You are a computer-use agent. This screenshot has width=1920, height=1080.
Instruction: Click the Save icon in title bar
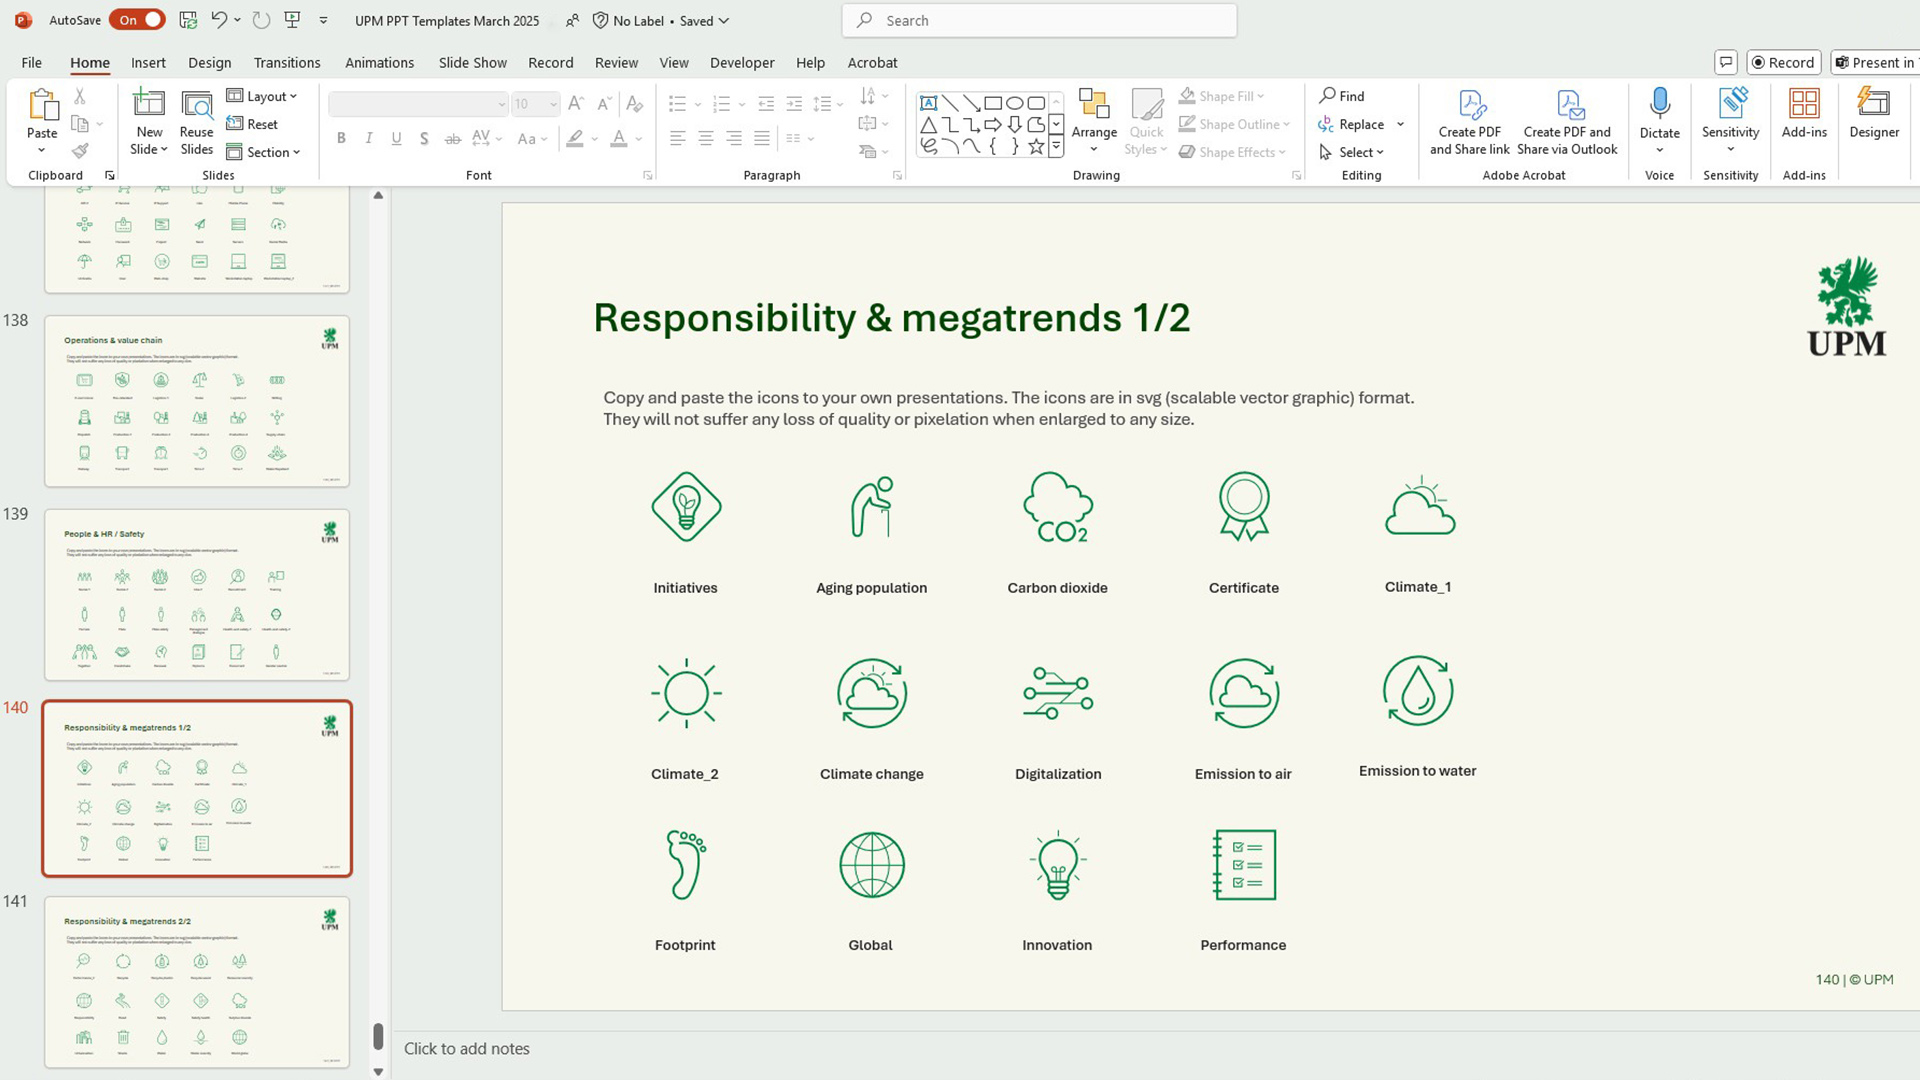click(188, 20)
